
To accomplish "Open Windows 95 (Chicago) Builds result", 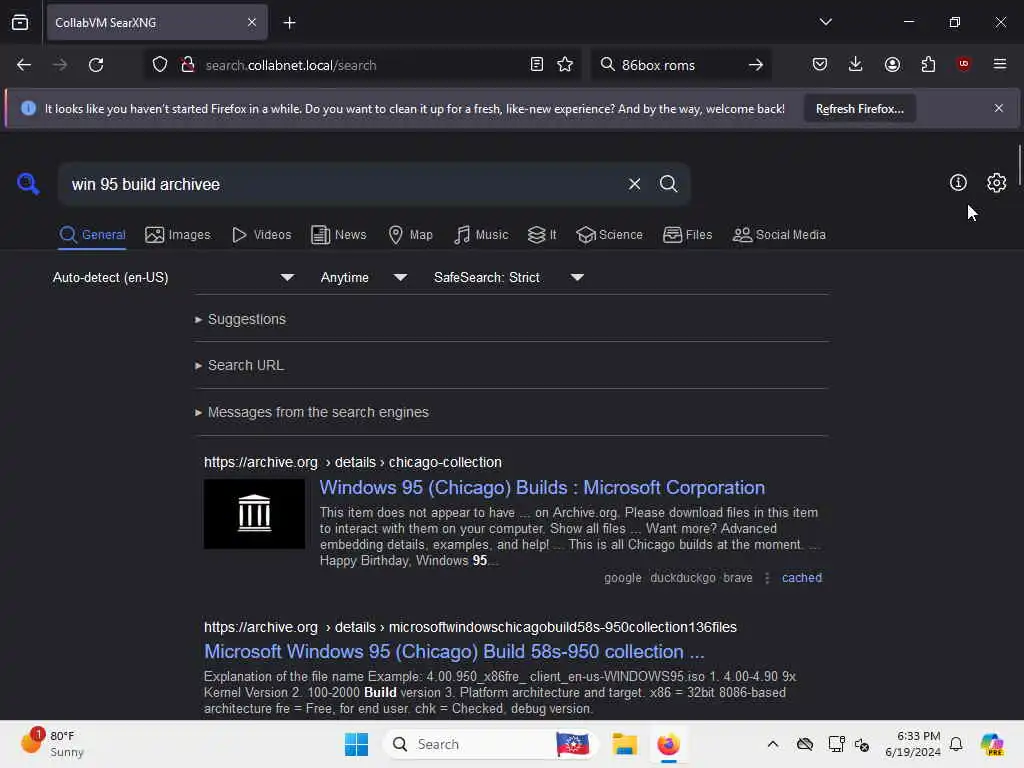I will coord(542,488).
